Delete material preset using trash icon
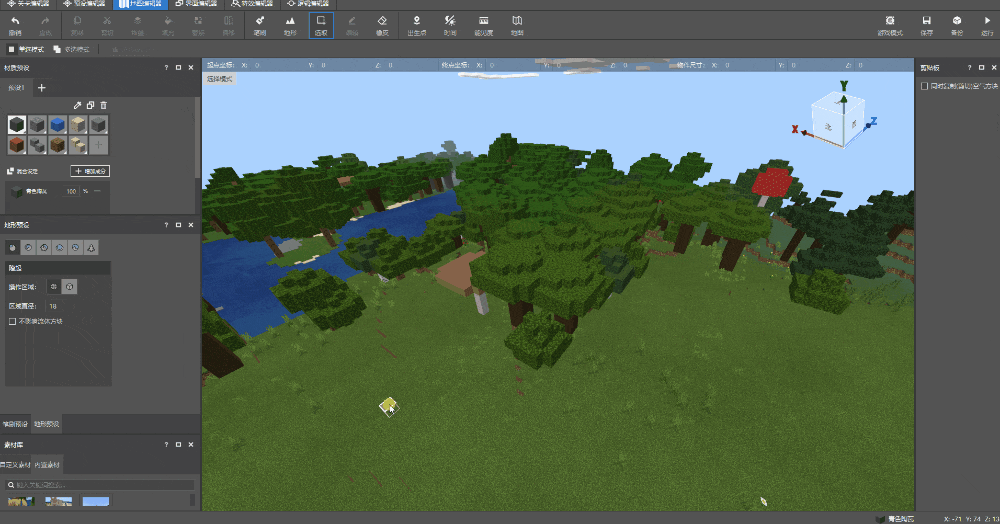 103,105
